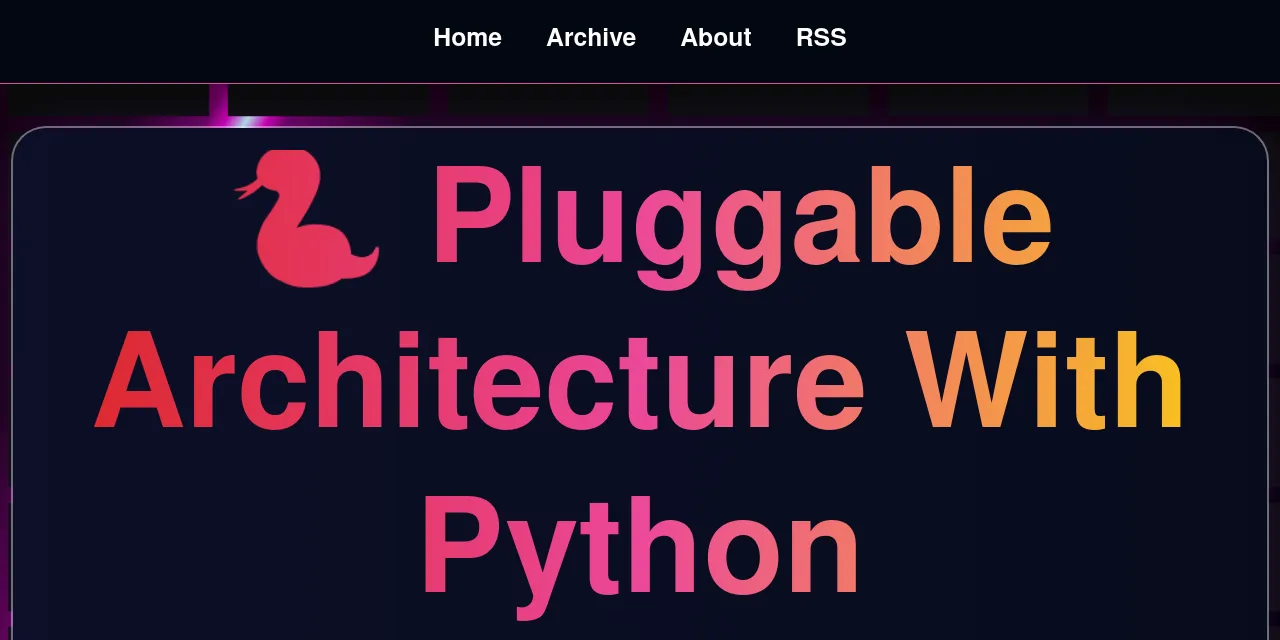Click the last dark tile at right edge
The image size is (1280, 640).
click(x=1195, y=100)
